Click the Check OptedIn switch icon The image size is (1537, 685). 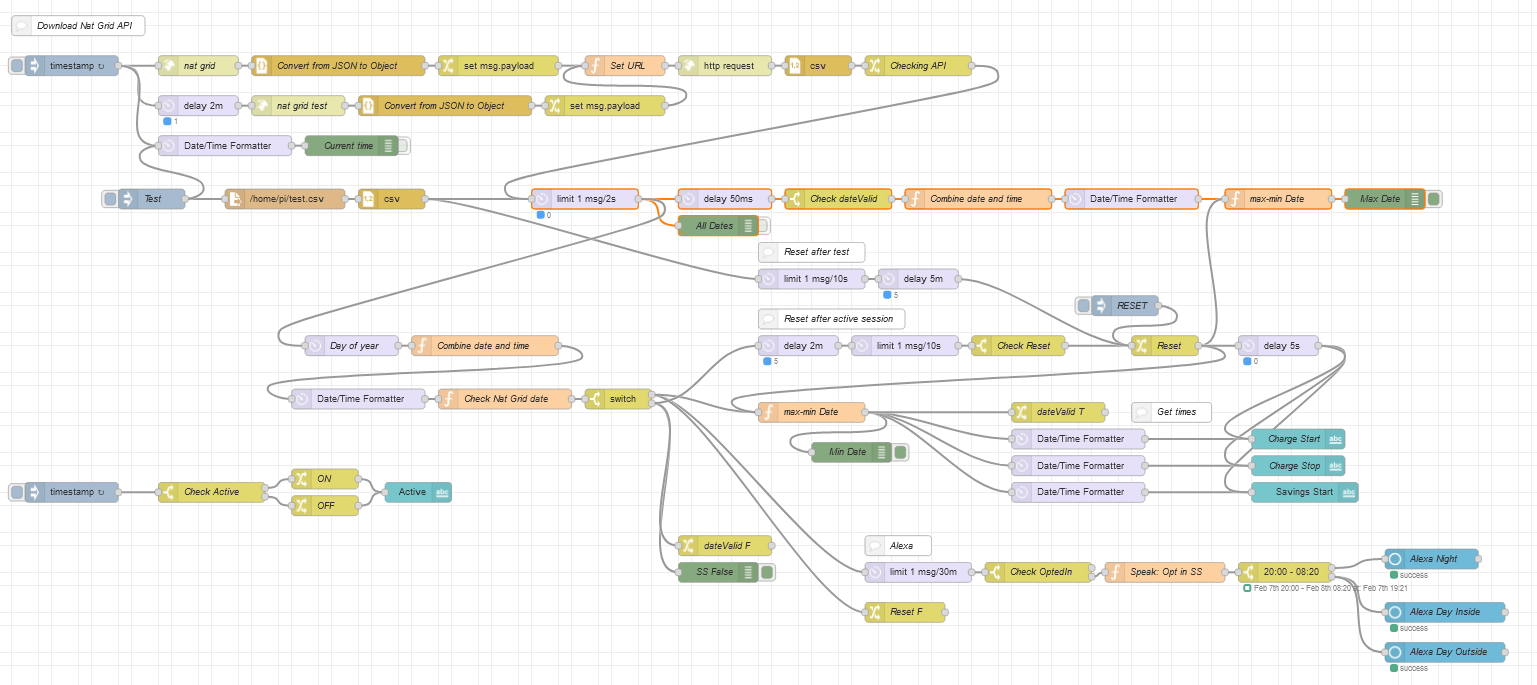pyautogui.click(x=995, y=572)
